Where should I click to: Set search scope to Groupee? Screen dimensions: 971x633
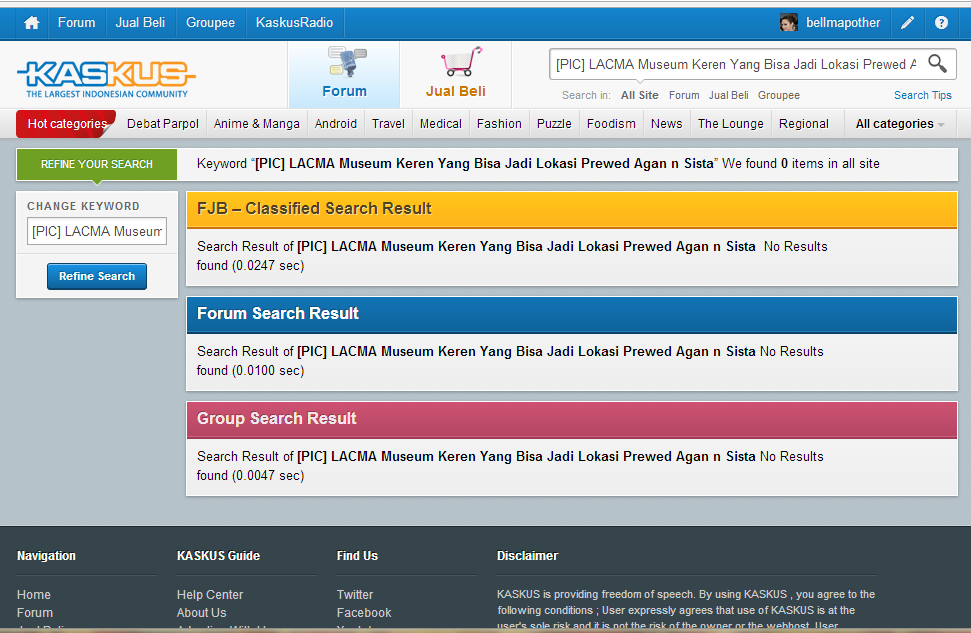pos(778,95)
